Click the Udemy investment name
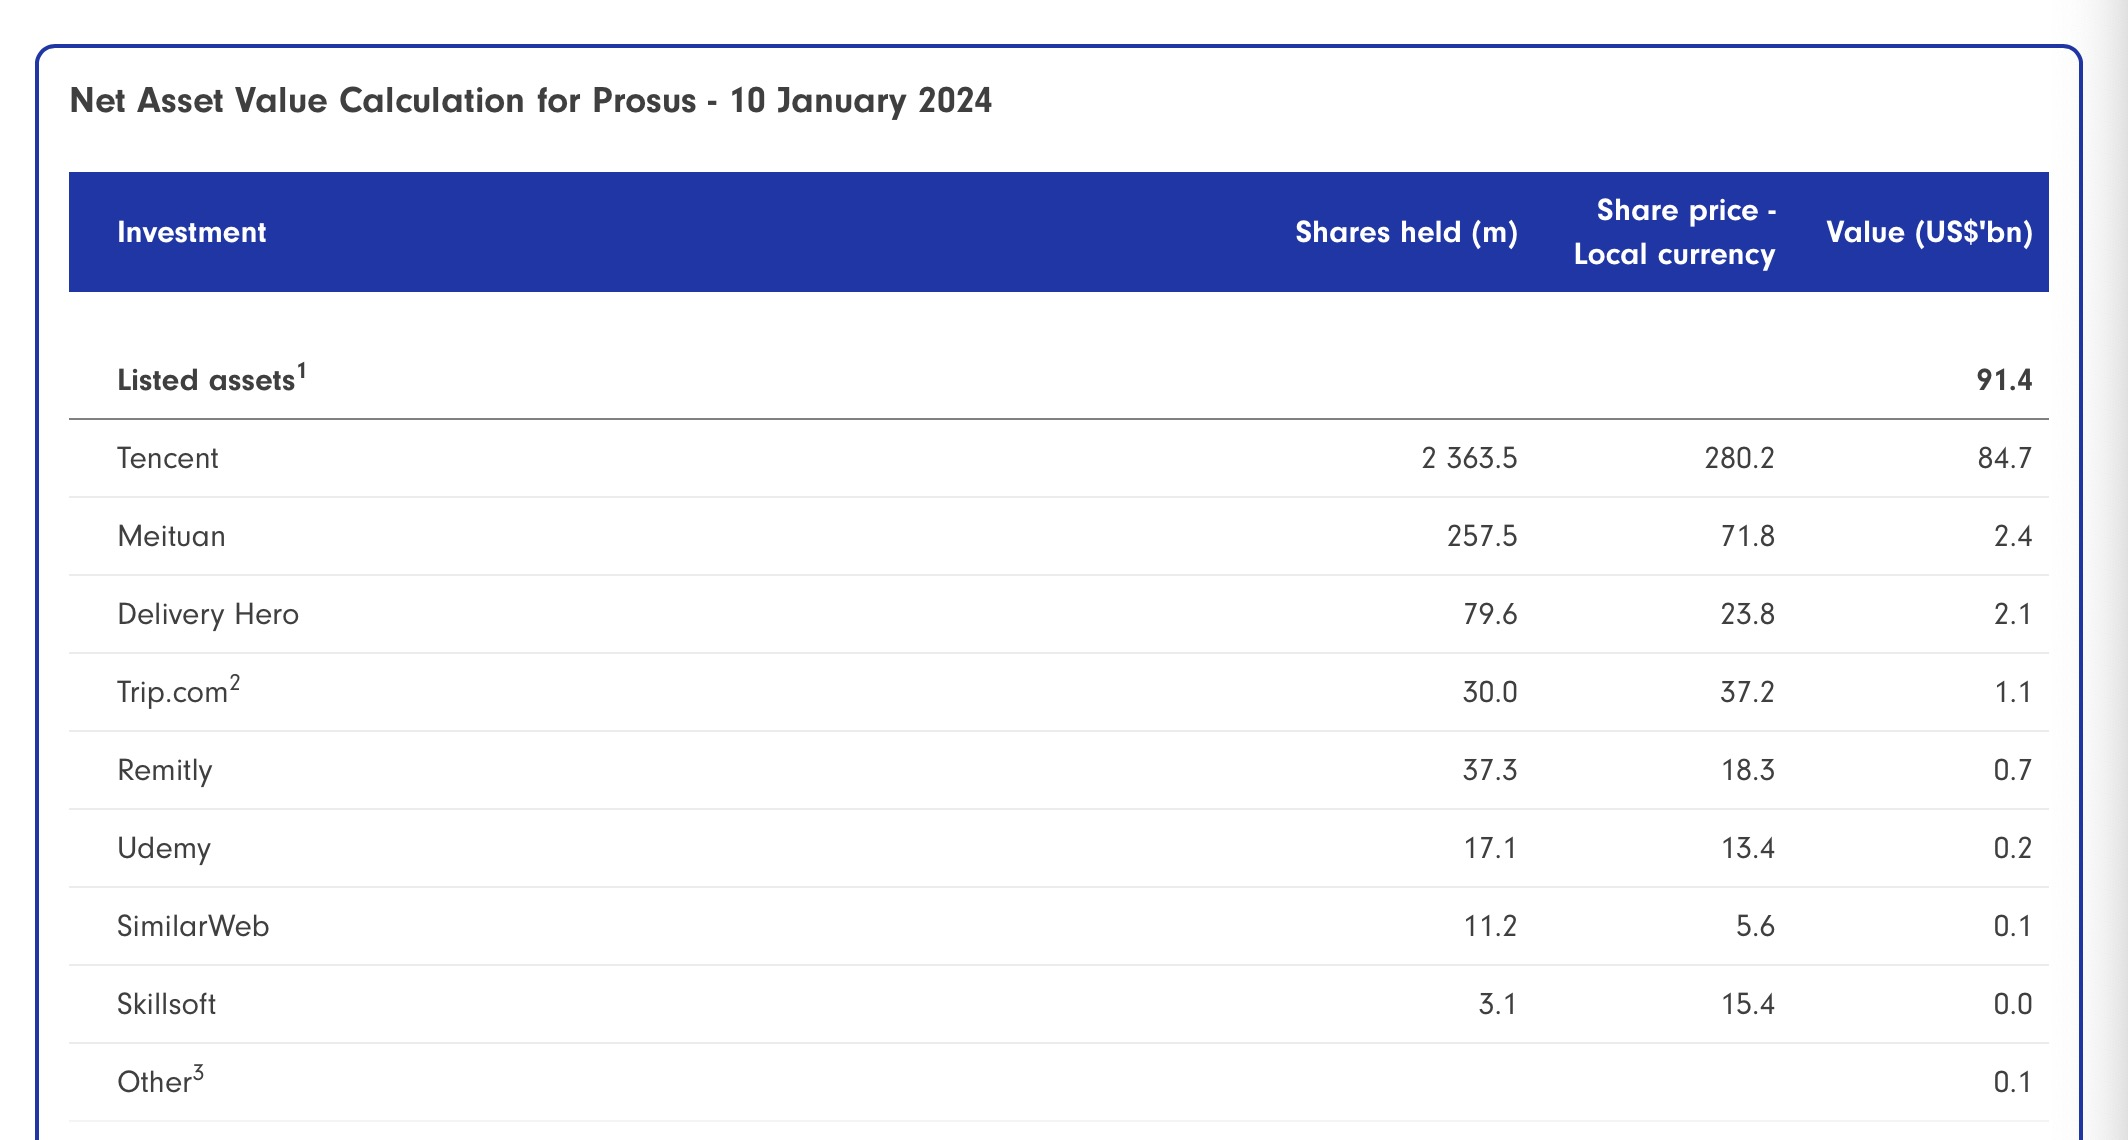2128x1140 pixels. (x=164, y=848)
